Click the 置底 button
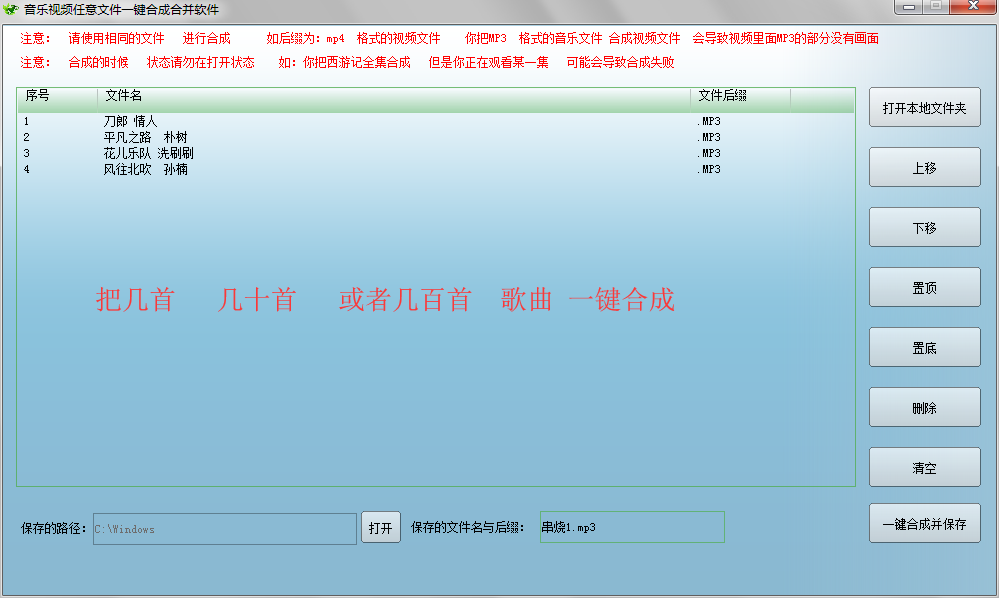Image resolution: width=999 pixels, height=598 pixels. 924,348
